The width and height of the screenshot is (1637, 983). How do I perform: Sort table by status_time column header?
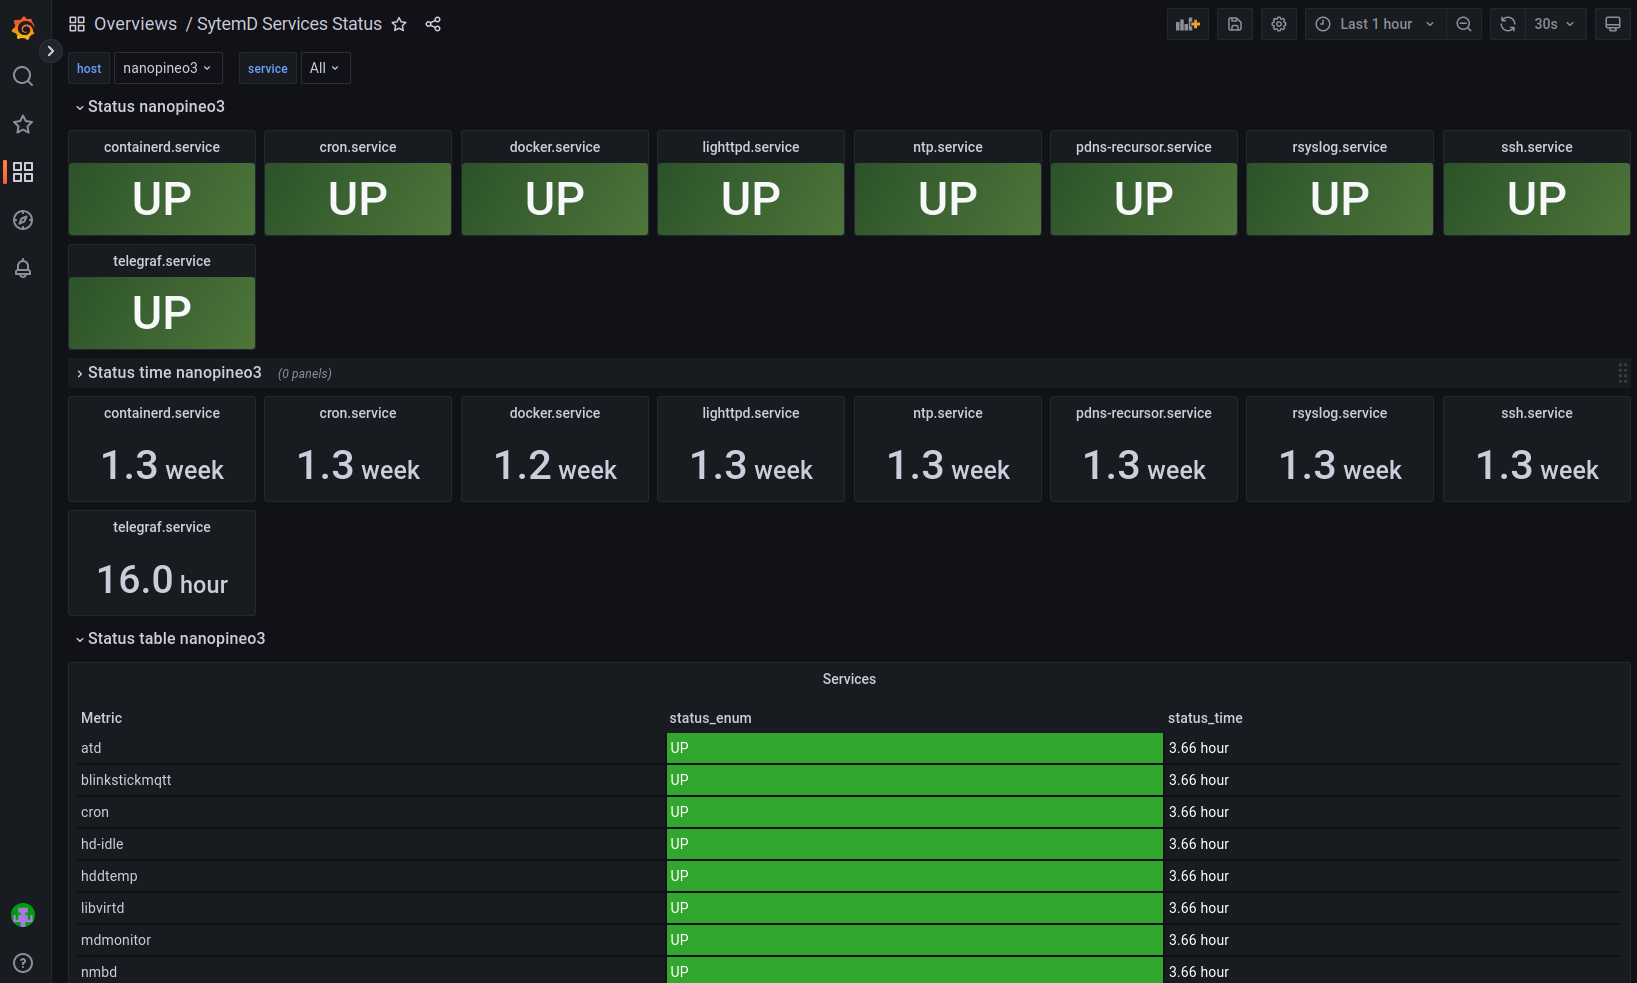click(x=1205, y=718)
